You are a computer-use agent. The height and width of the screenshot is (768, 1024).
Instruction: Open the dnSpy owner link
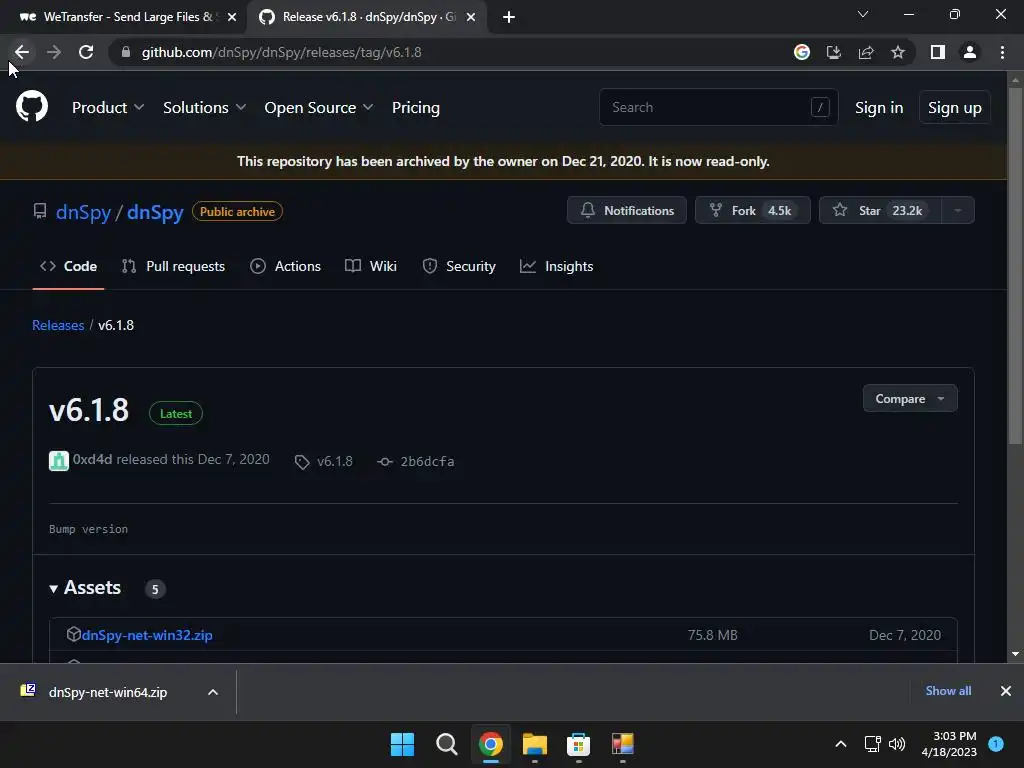pyautogui.click(x=84, y=212)
